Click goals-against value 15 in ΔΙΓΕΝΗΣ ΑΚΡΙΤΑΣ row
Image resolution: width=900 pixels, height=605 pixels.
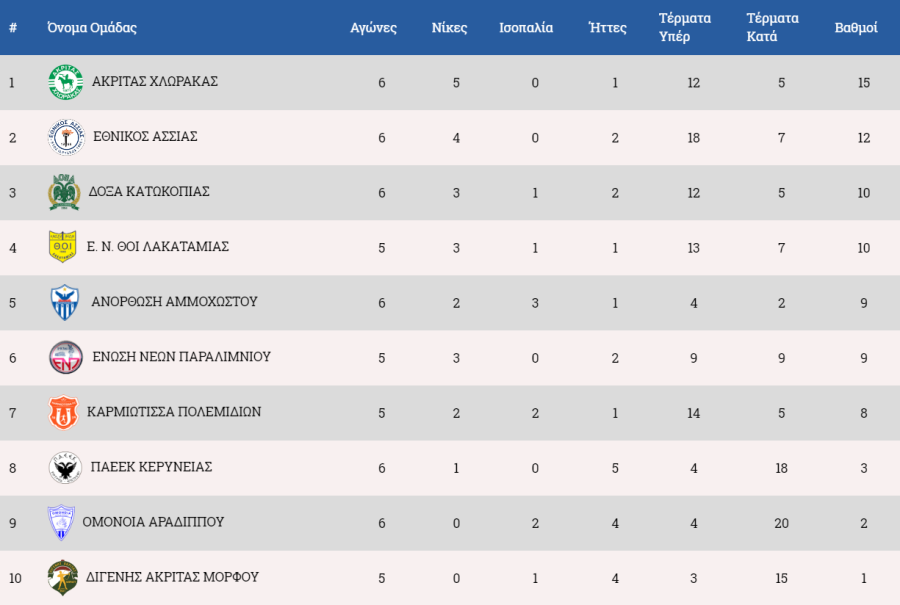tap(781, 579)
